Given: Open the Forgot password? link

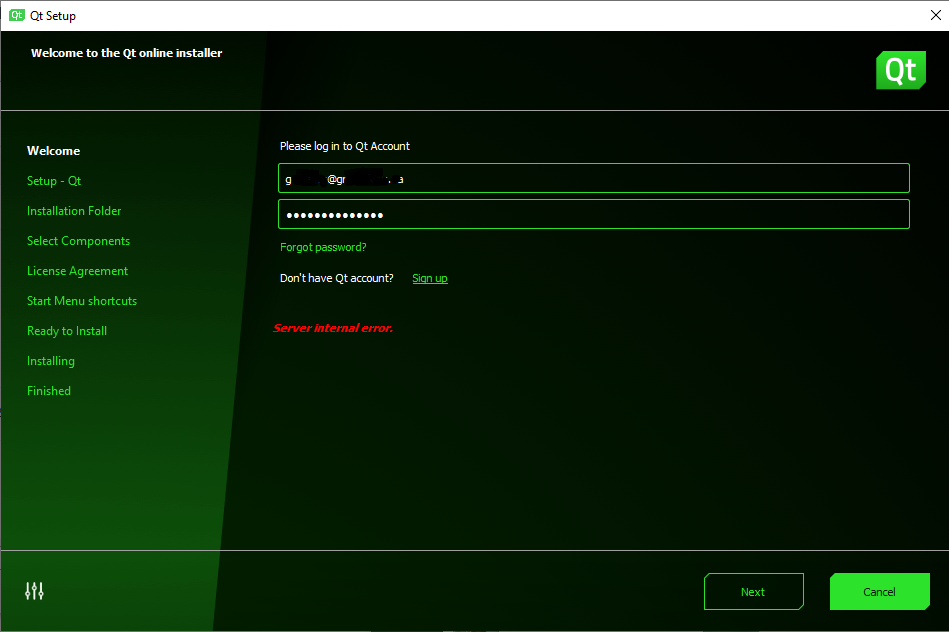Looking at the screenshot, I should [323, 247].
